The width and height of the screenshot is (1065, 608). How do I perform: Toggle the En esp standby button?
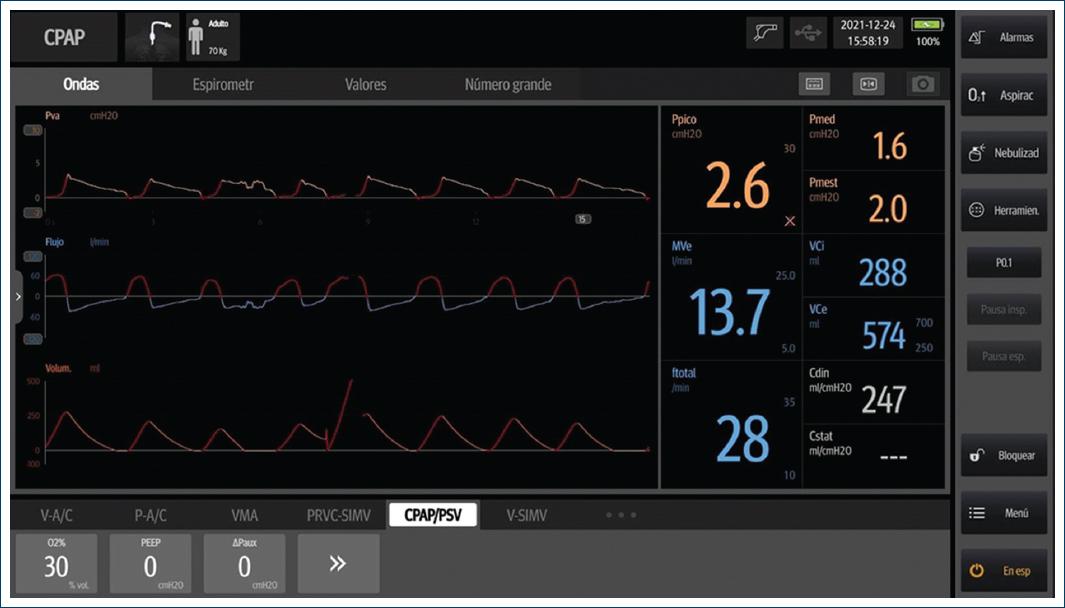[x=1004, y=571]
